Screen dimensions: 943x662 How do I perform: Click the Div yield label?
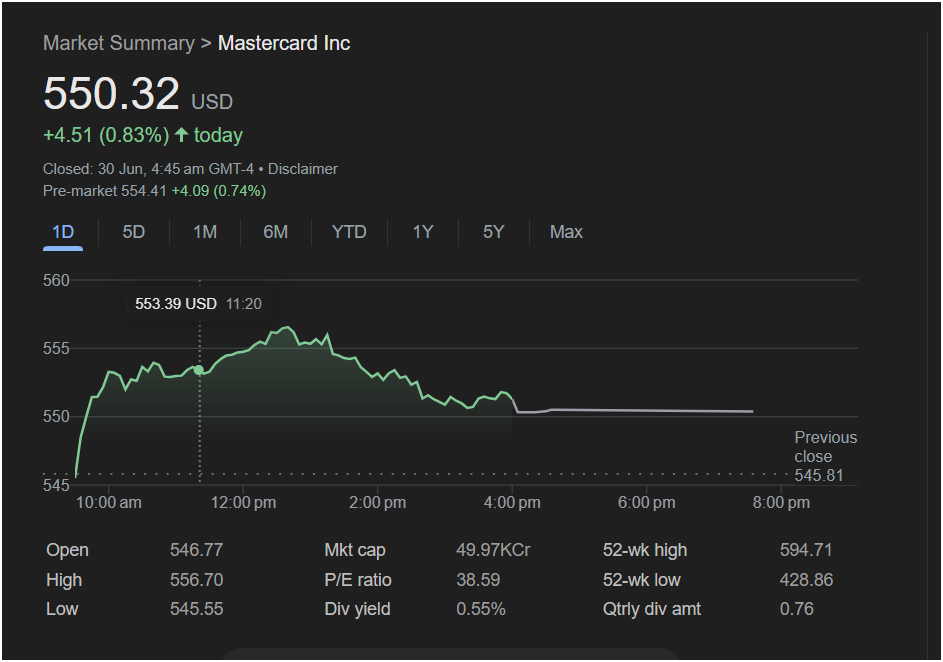tap(357, 609)
